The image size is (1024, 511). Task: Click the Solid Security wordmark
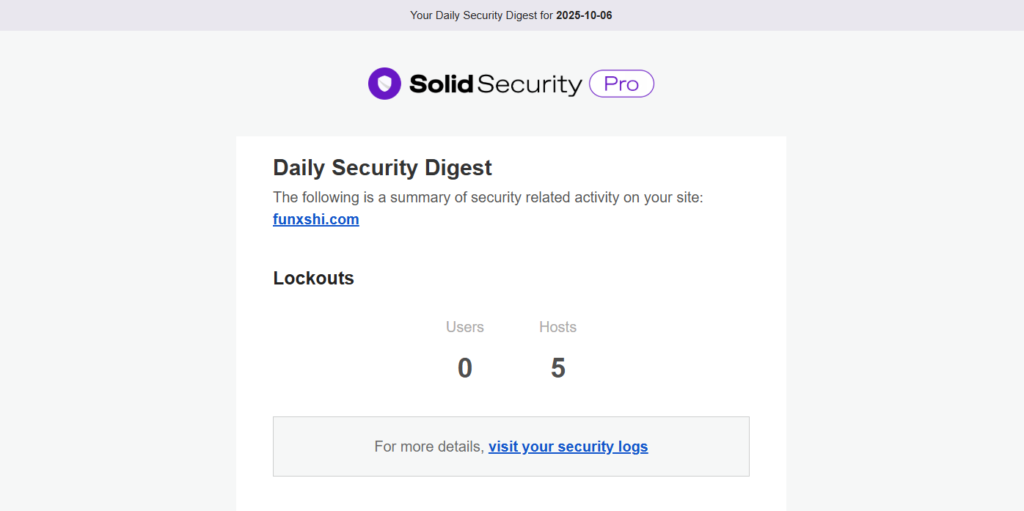pos(495,84)
